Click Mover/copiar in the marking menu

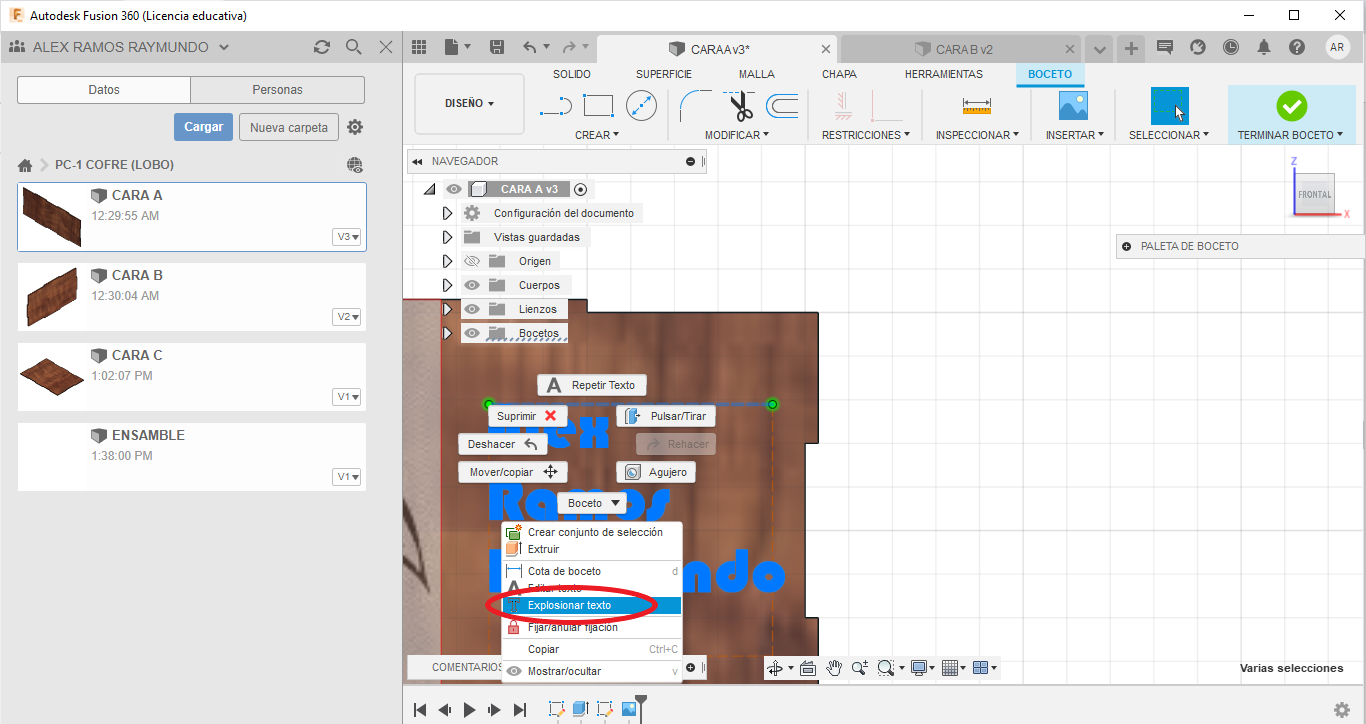513,472
